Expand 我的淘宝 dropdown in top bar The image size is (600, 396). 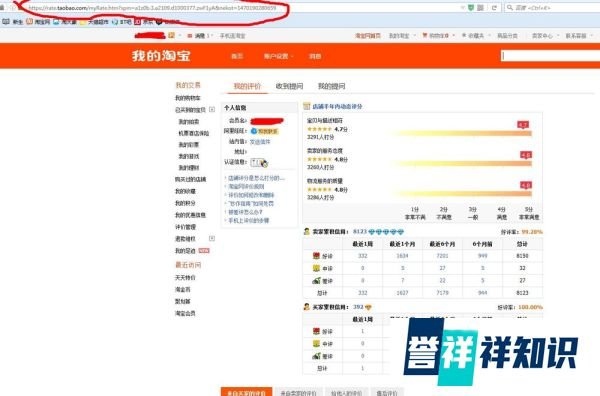(x=402, y=36)
